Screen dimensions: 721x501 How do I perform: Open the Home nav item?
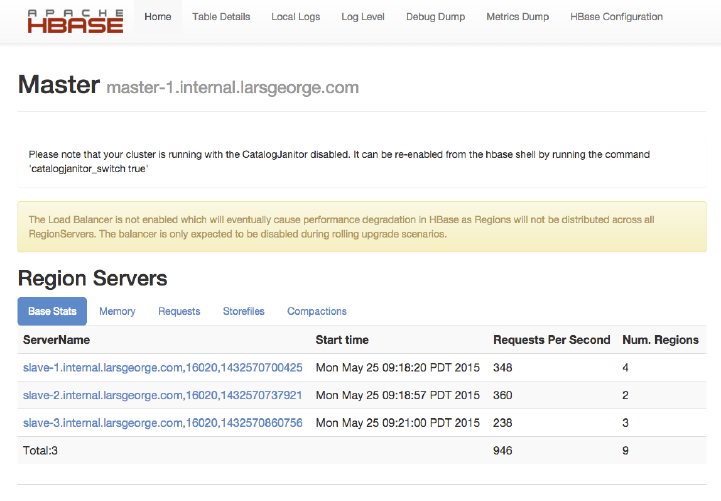click(158, 17)
